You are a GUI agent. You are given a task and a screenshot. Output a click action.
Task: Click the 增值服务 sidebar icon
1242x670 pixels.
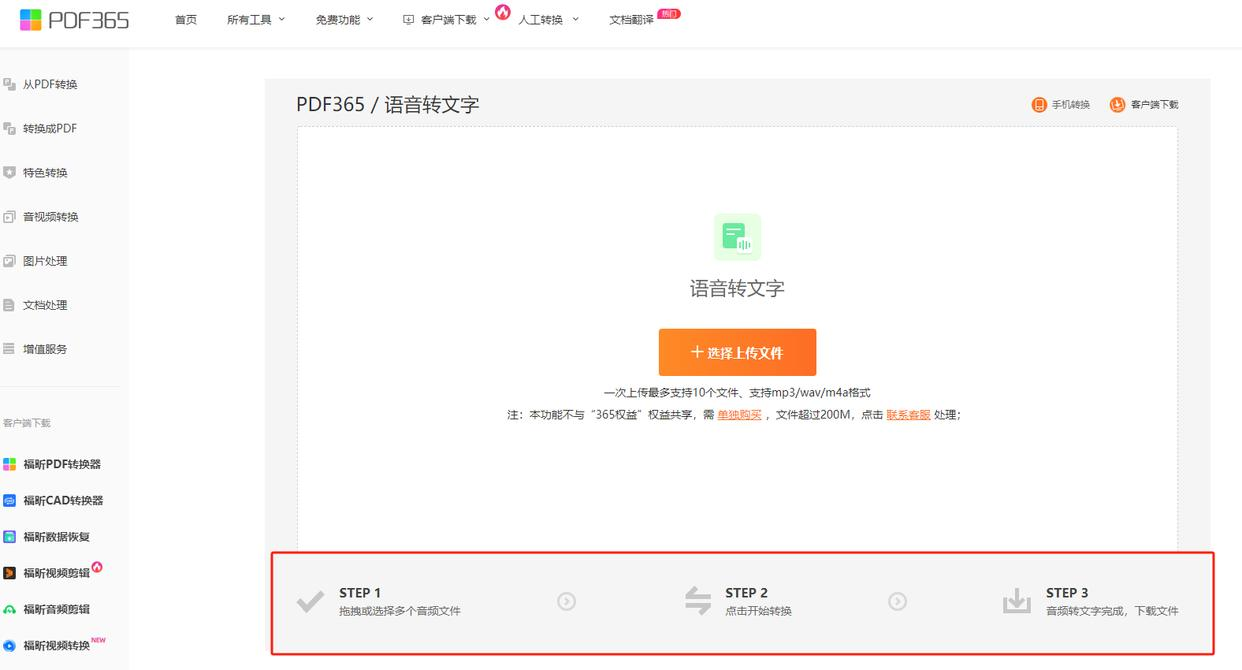pyautogui.click(x=10, y=349)
